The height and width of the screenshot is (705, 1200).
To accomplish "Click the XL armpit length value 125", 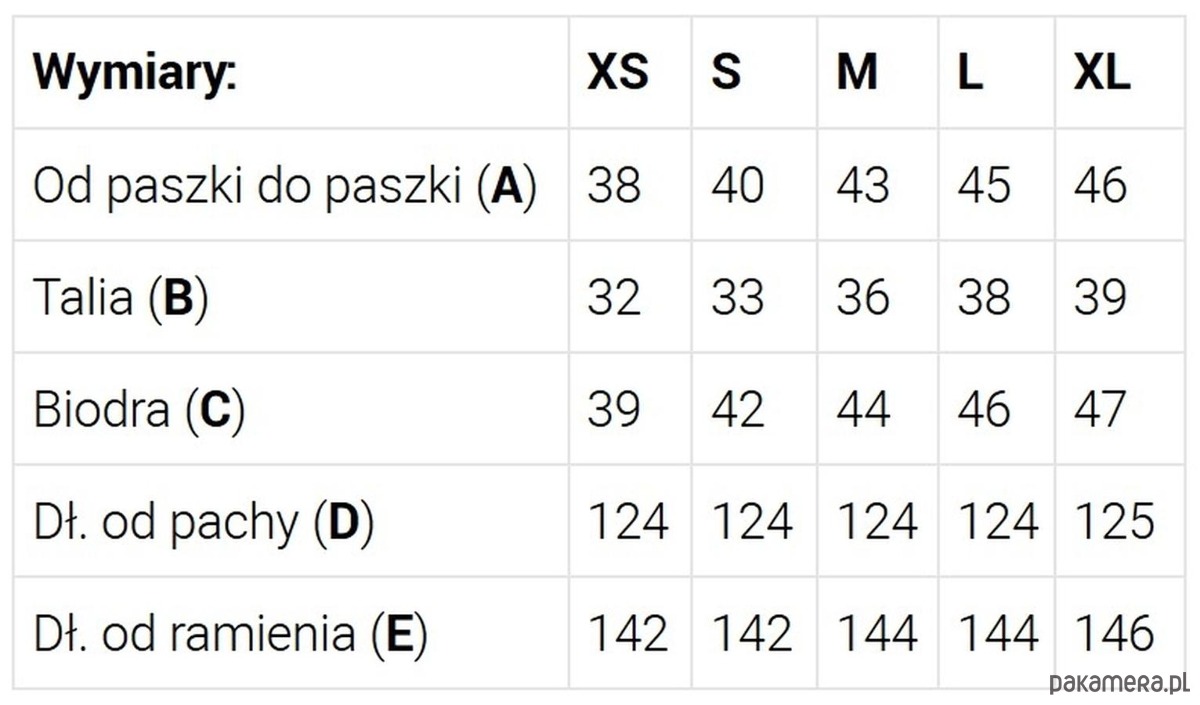I will pos(1114,522).
